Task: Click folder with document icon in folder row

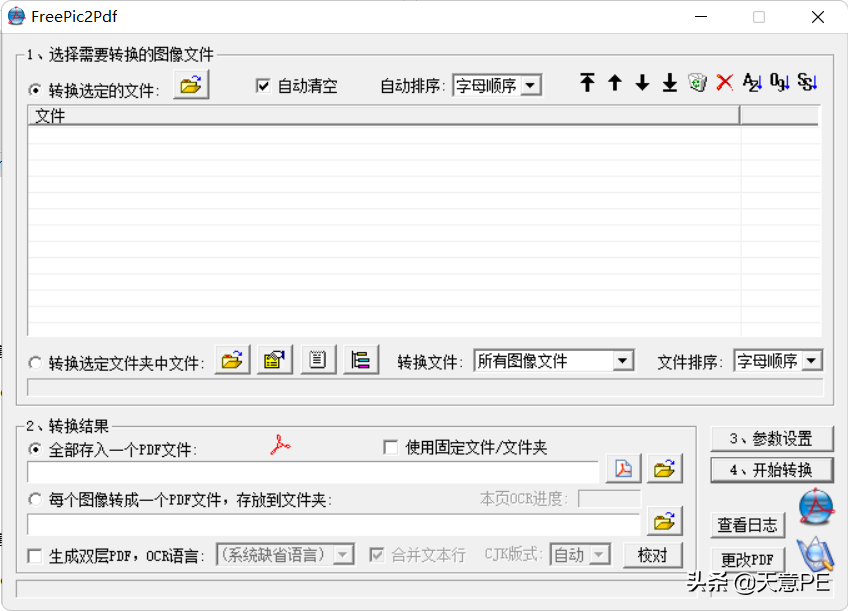Action: click(275, 360)
